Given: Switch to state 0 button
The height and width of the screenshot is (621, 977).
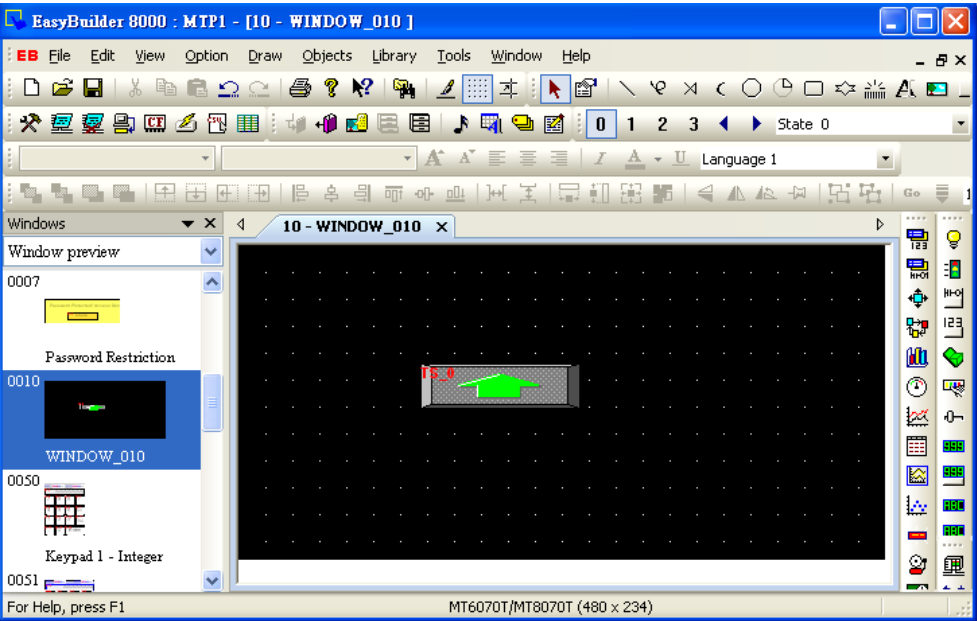Looking at the screenshot, I should pyautogui.click(x=601, y=124).
